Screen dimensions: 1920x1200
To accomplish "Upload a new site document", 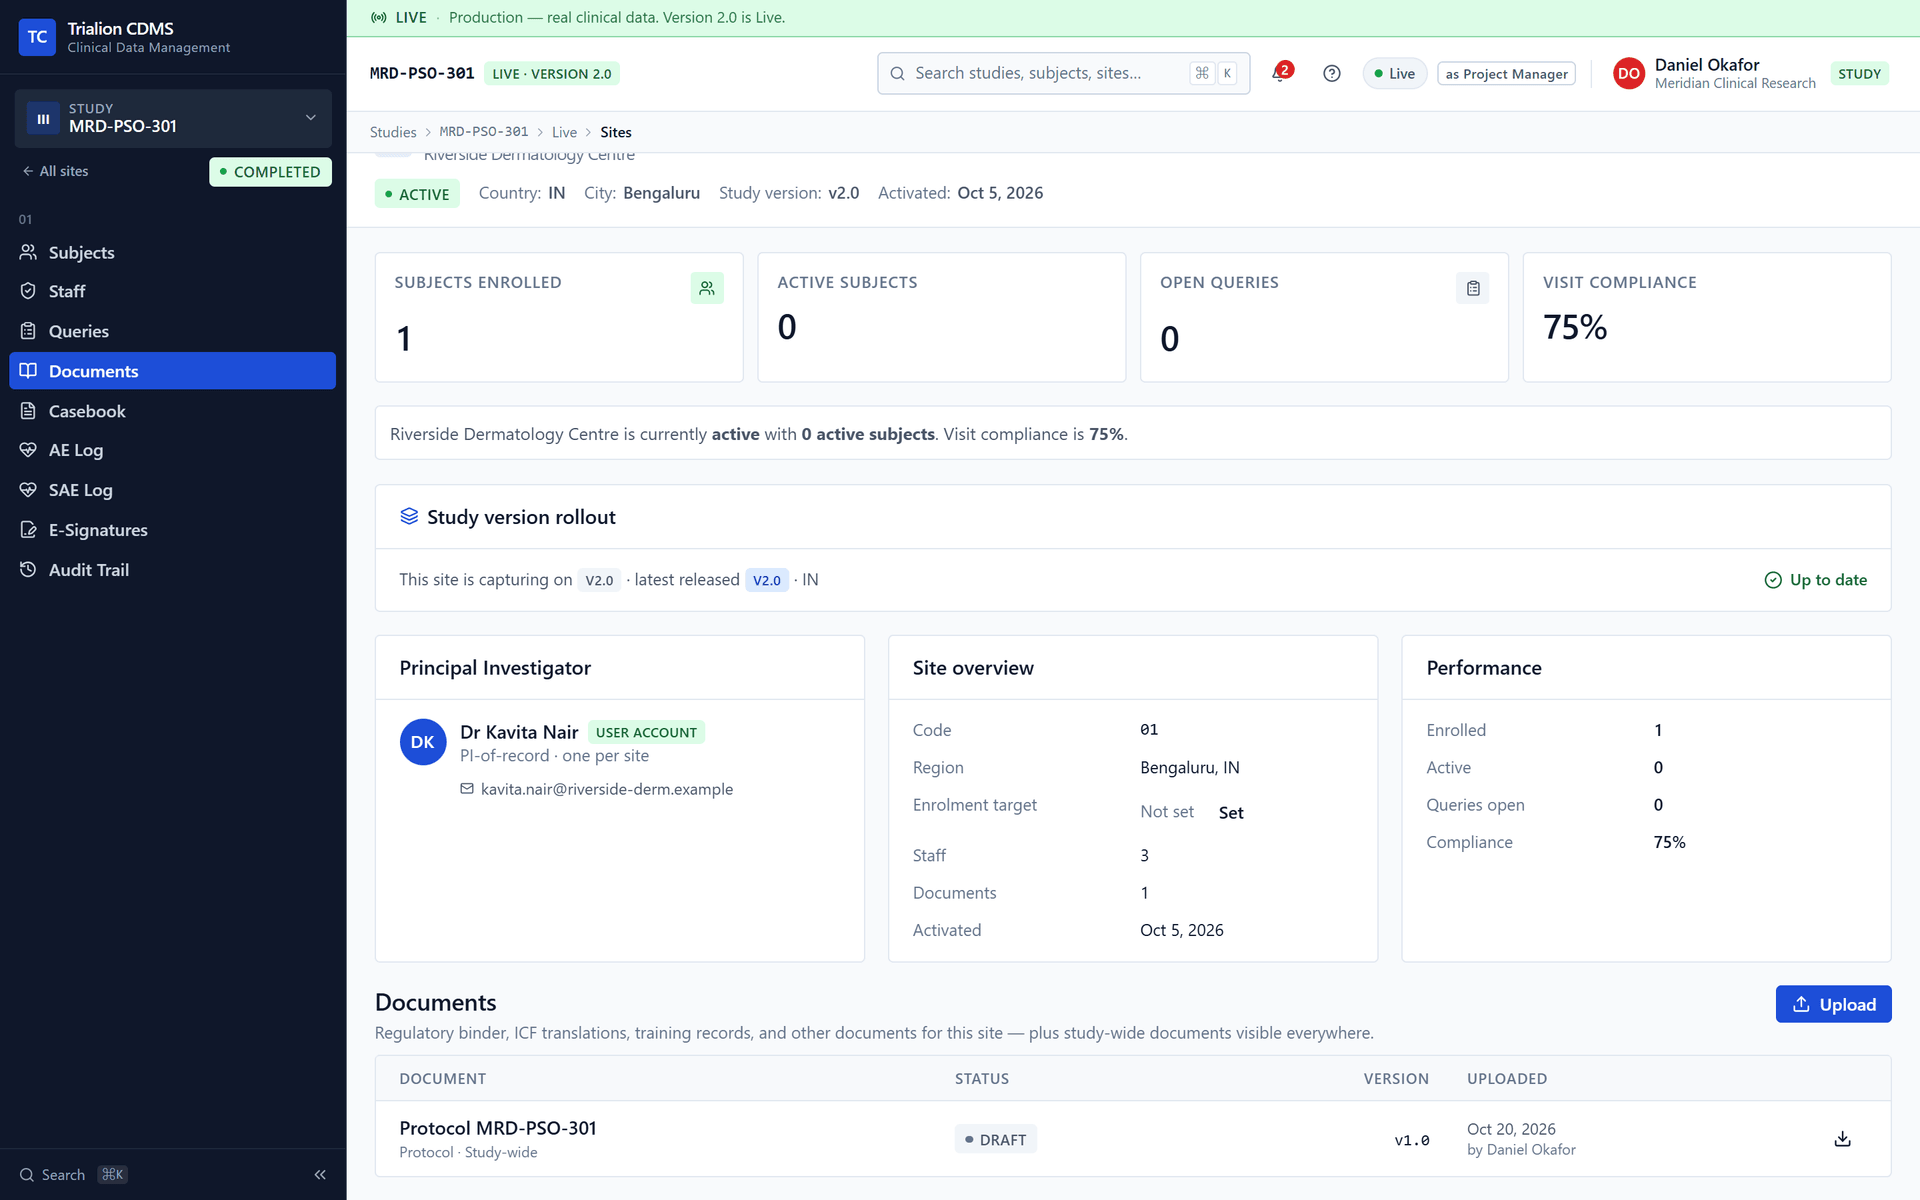I will point(1833,1004).
